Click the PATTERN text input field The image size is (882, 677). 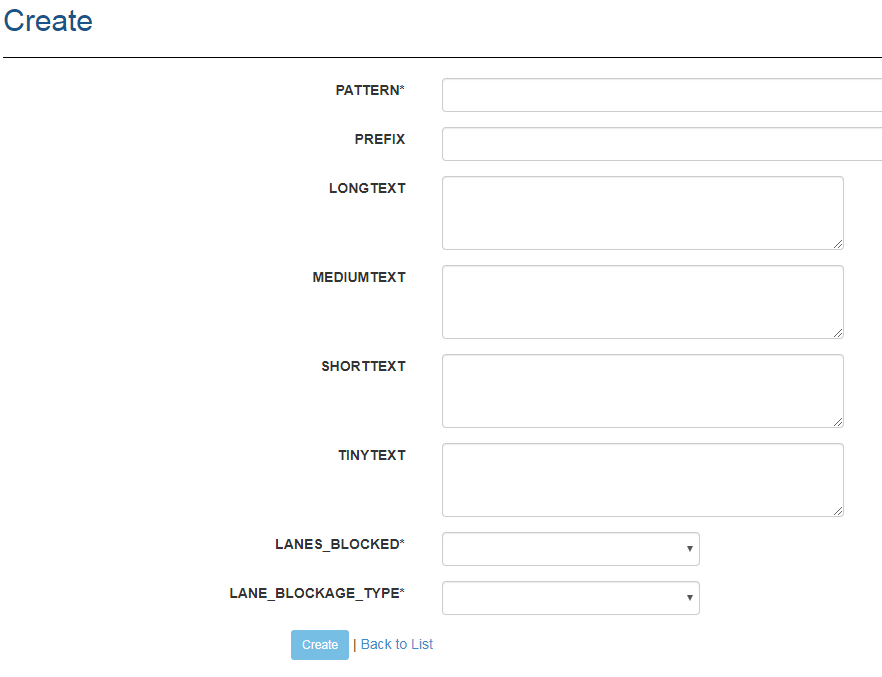[x=662, y=95]
